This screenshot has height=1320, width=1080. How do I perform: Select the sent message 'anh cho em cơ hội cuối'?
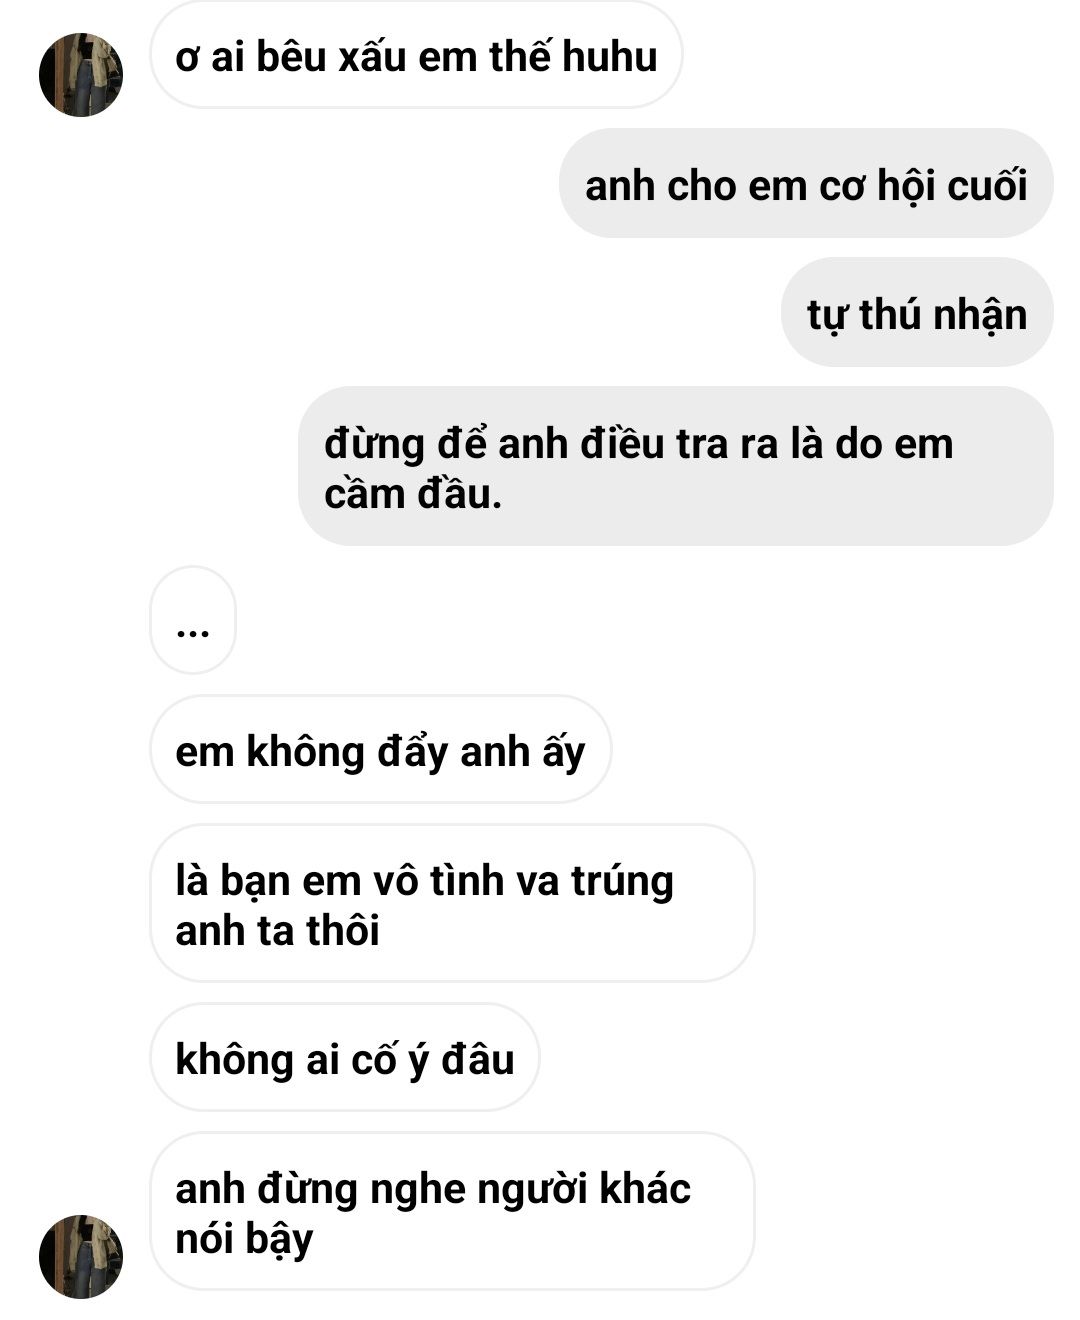806,184
